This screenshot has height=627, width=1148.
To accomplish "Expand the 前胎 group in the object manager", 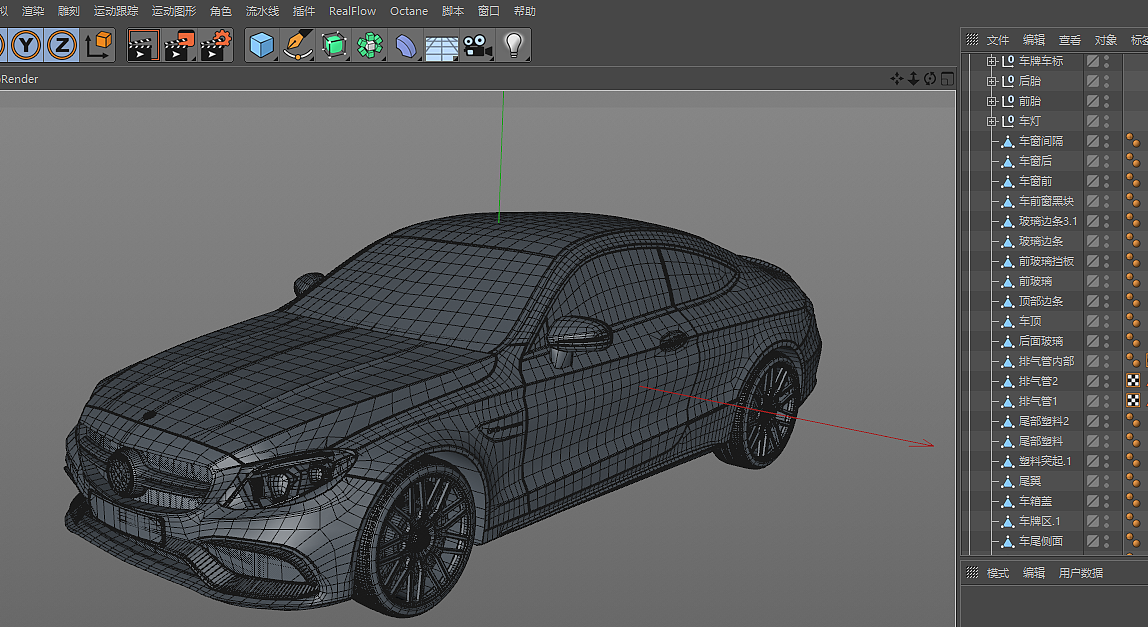I will (x=991, y=100).
